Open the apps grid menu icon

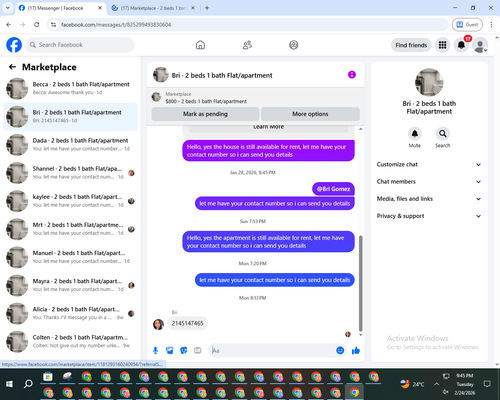pos(442,45)
